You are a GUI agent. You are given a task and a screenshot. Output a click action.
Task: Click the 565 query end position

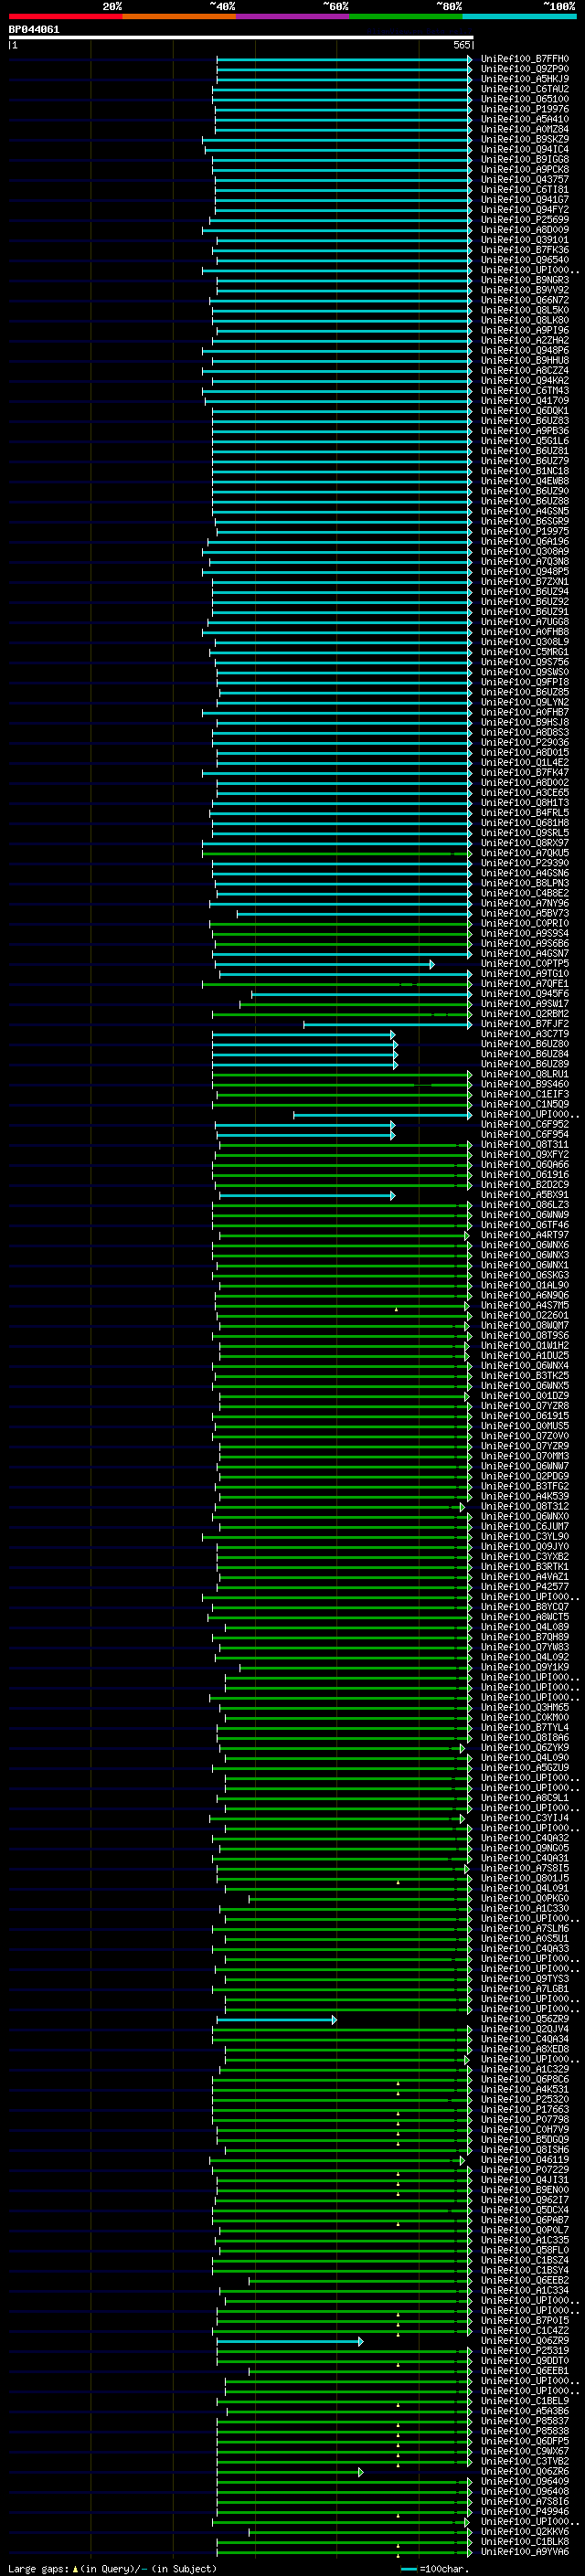[461, 45]
